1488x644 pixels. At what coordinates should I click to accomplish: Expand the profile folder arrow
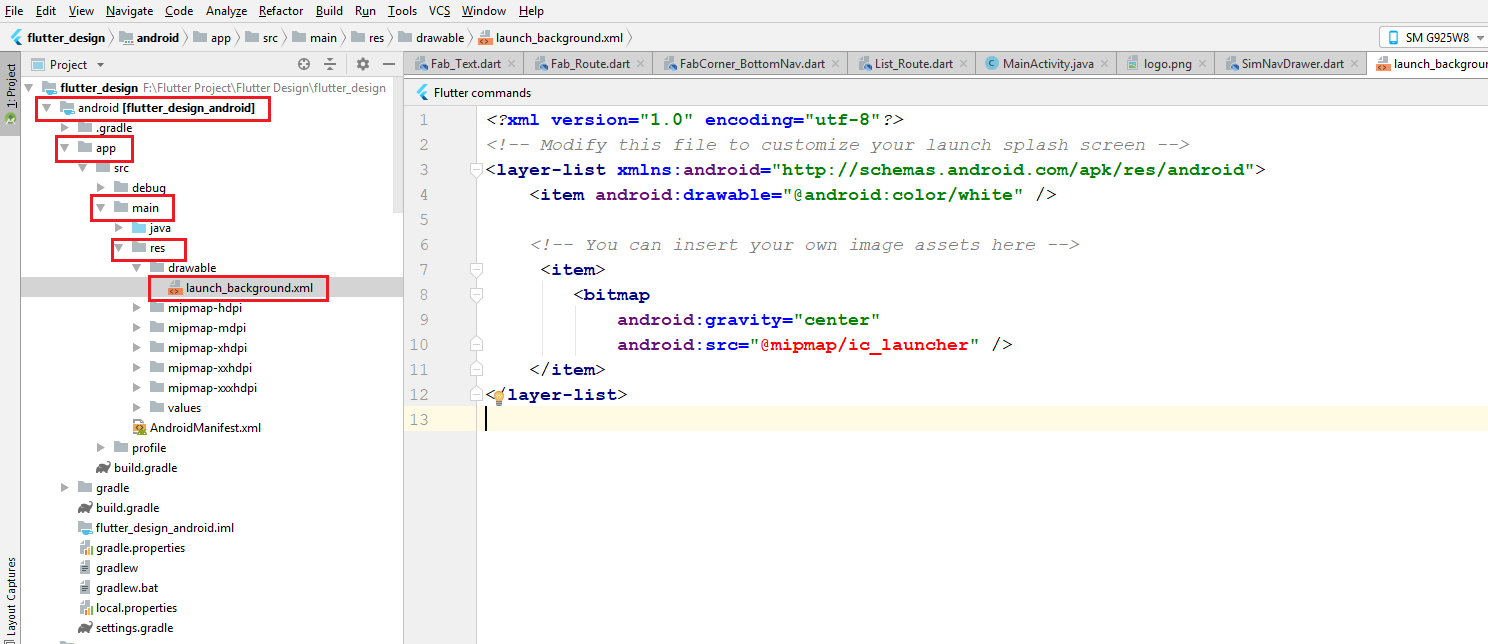coord(101,448)
